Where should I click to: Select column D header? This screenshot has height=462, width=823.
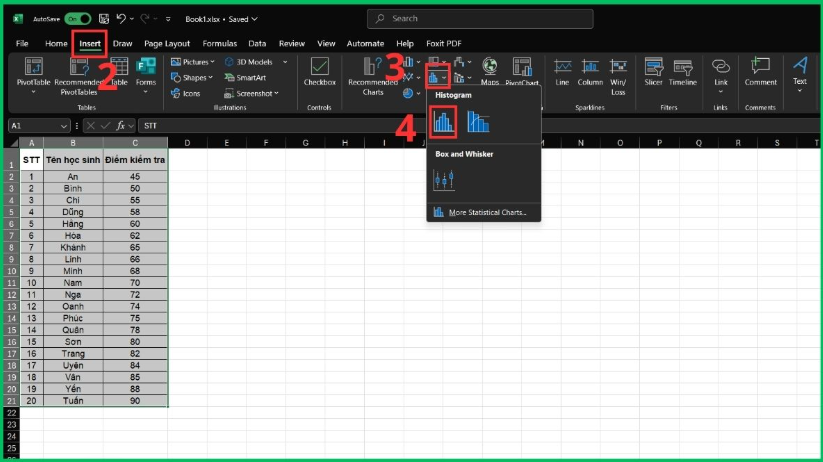pyautogui.click(x=187, y=143)
